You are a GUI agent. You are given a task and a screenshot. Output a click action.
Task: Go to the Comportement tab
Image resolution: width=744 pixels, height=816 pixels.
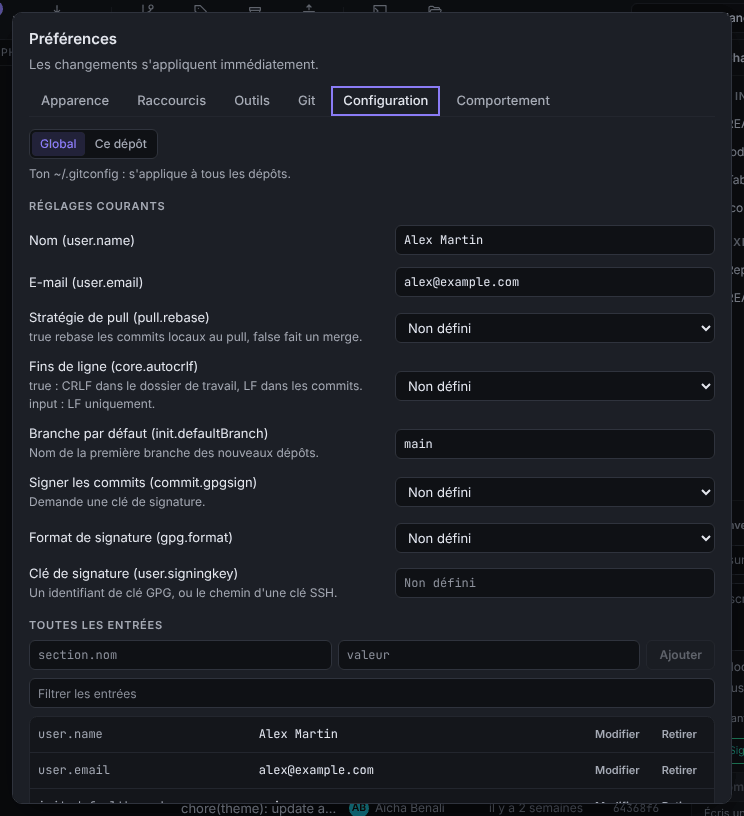tap(503, 100)
